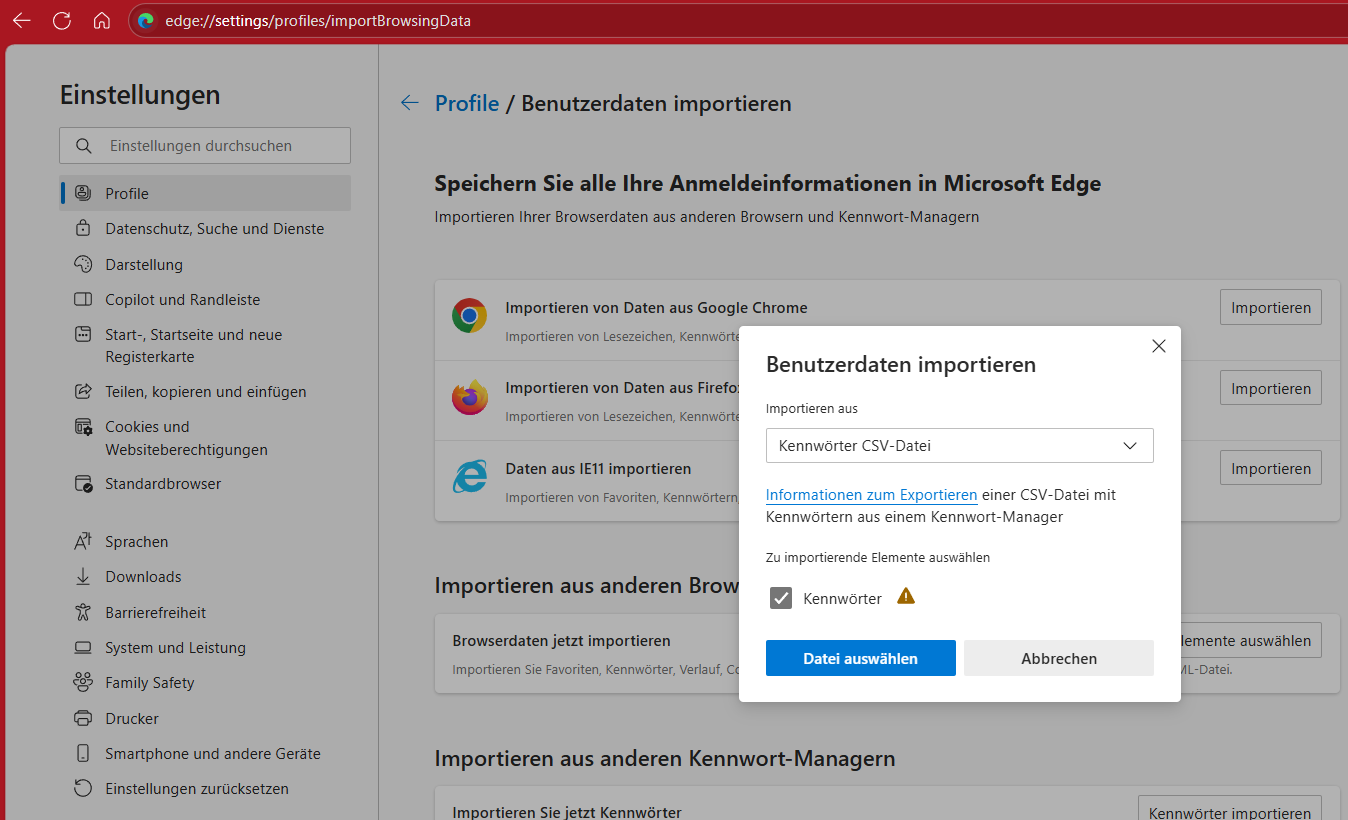
Task: Click the Downloads arrow icon
Action: point(84,577)
